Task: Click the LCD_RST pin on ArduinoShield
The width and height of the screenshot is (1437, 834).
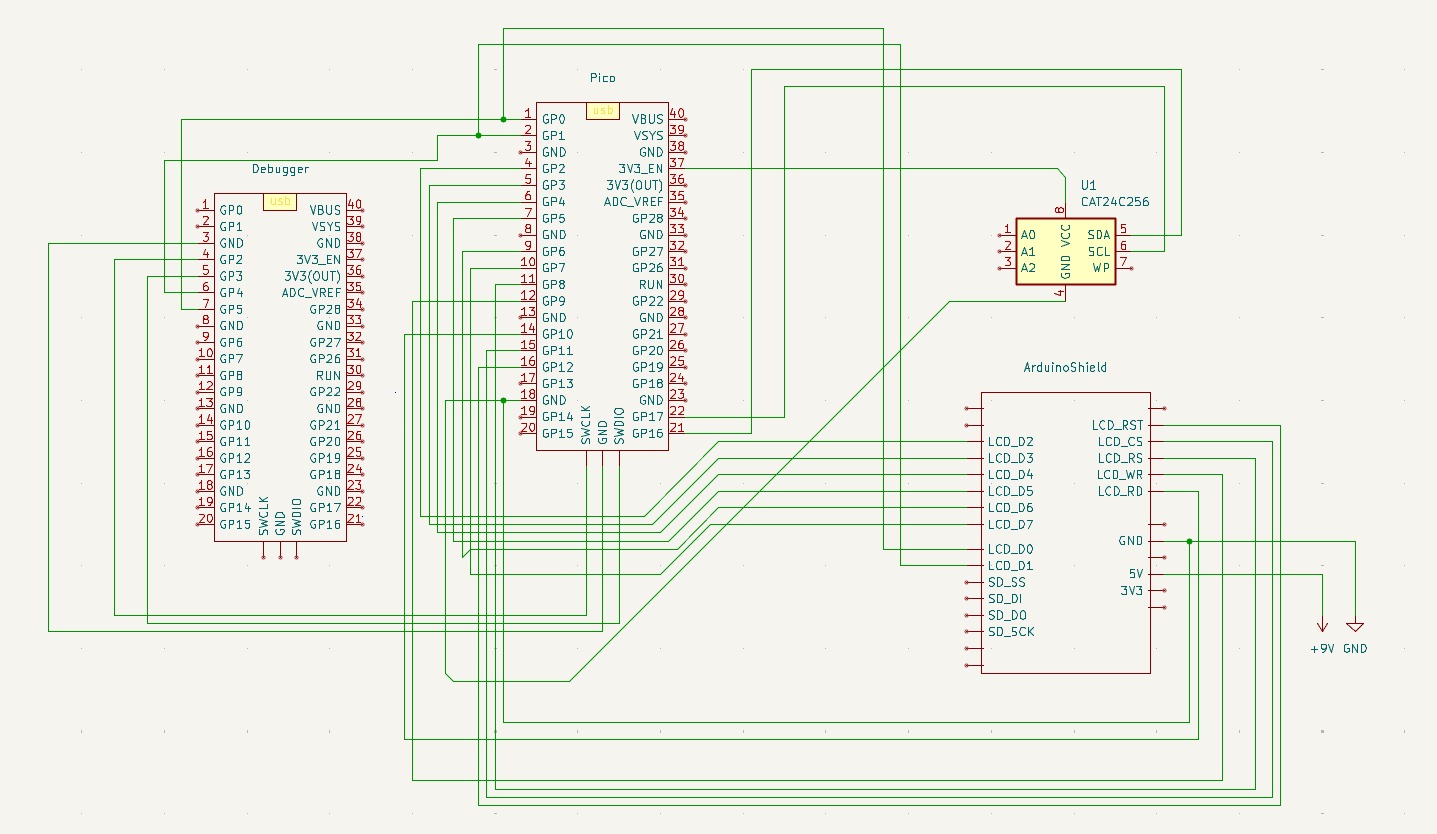Action: click(1117, 425)
